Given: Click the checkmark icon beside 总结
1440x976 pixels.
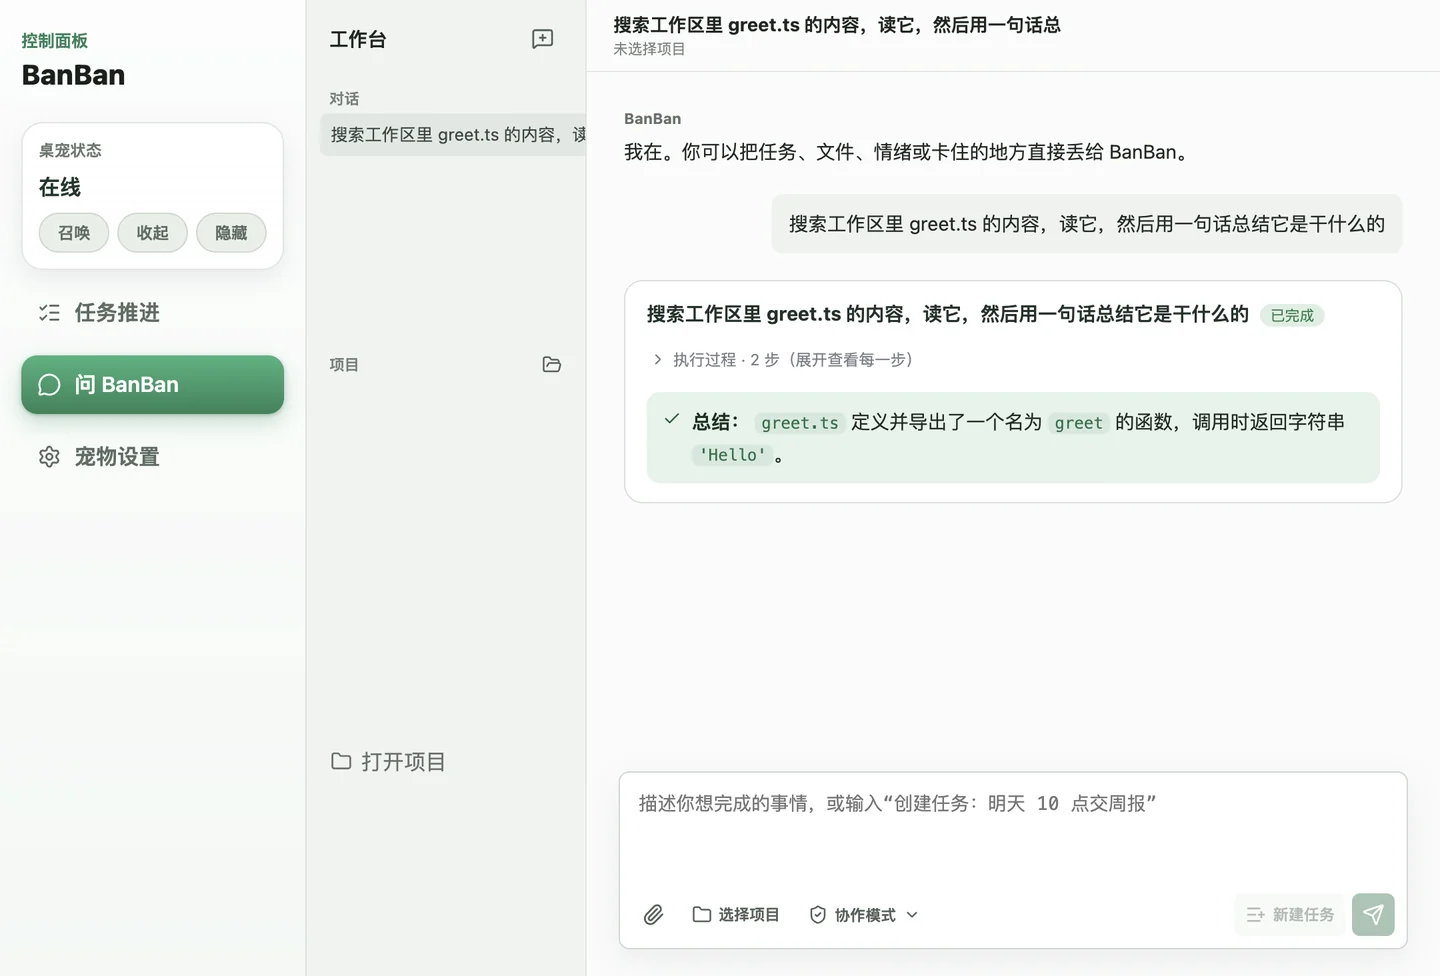Looking at the screenshot, I should coord(672,419).
